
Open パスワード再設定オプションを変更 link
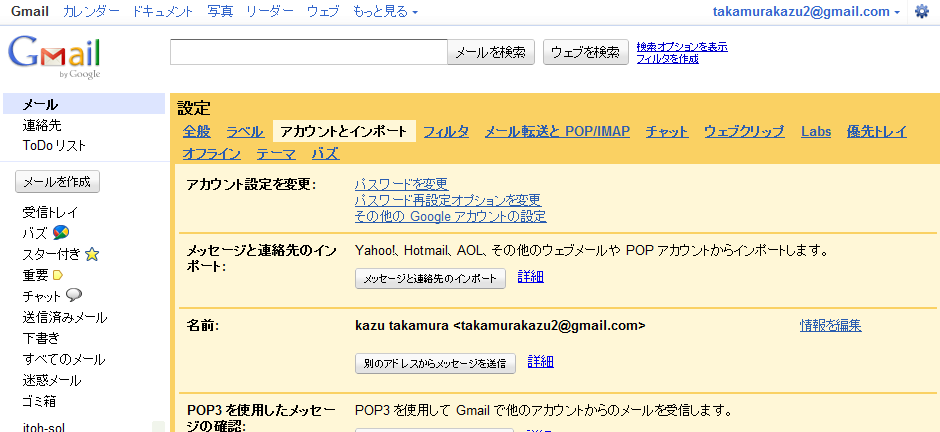[448, 200]
